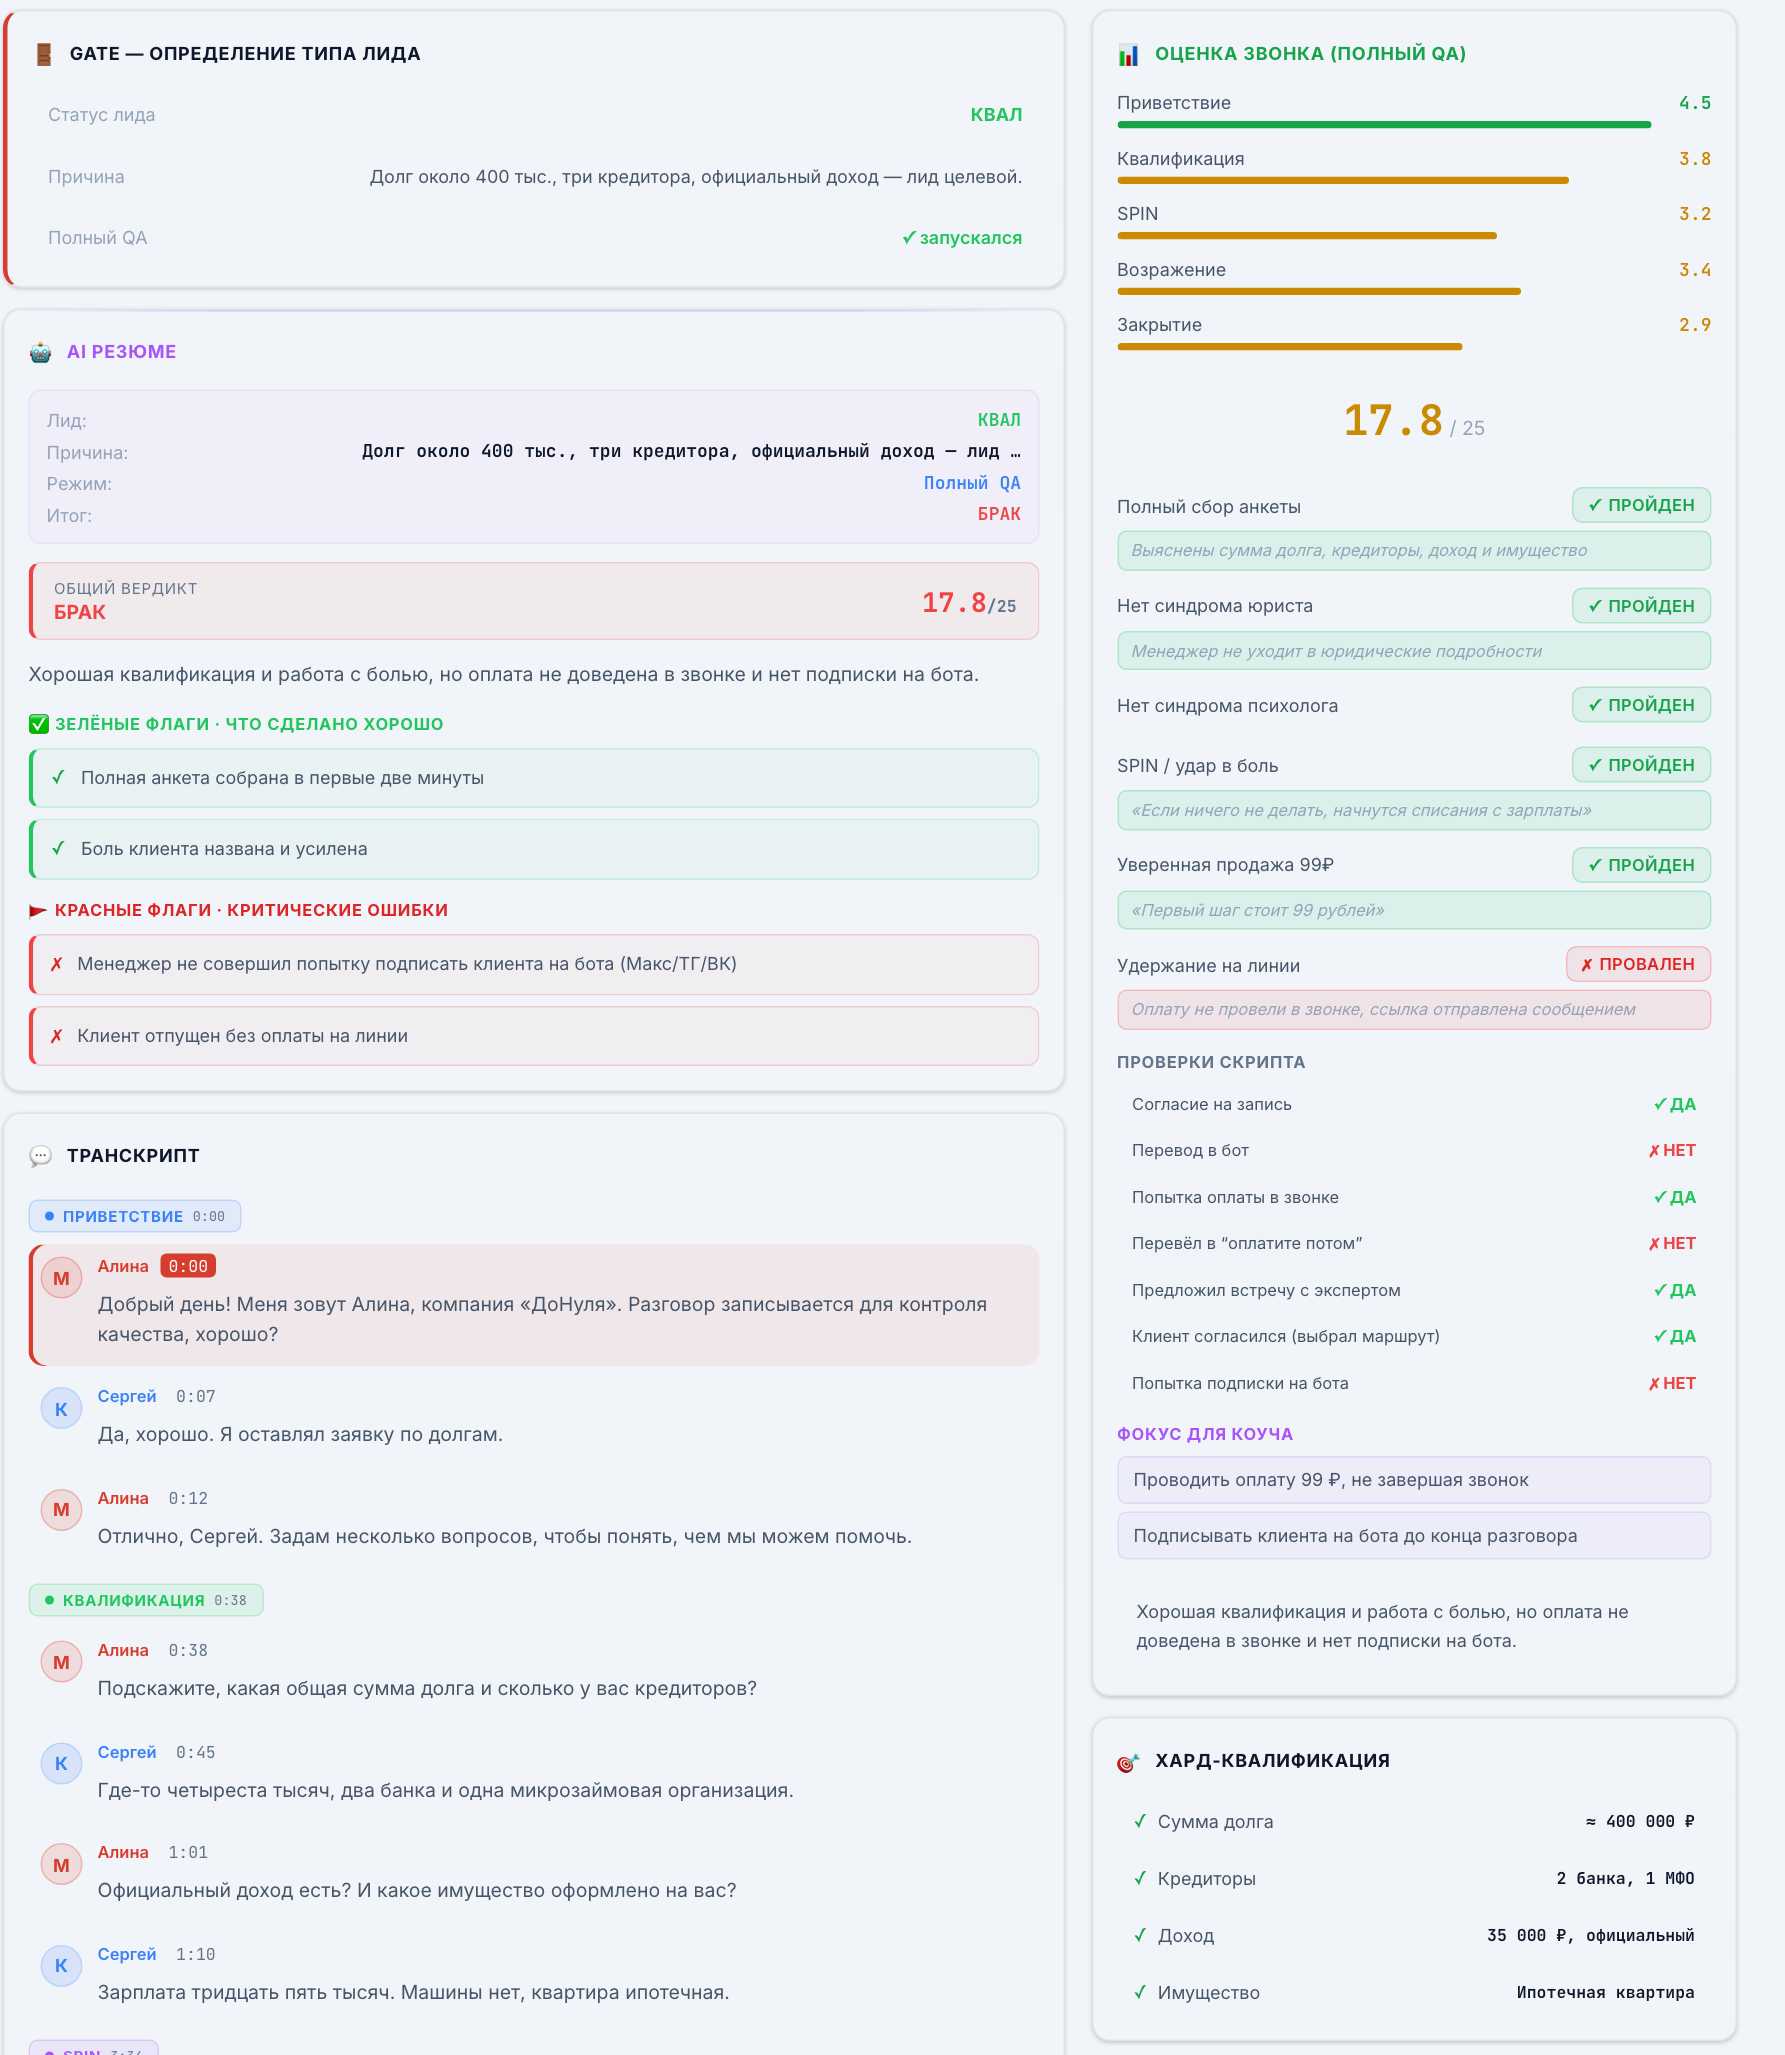
Task: Click ПРОЙДЕН badge for Полный сбор анкеты
Action: point(1641,505)
